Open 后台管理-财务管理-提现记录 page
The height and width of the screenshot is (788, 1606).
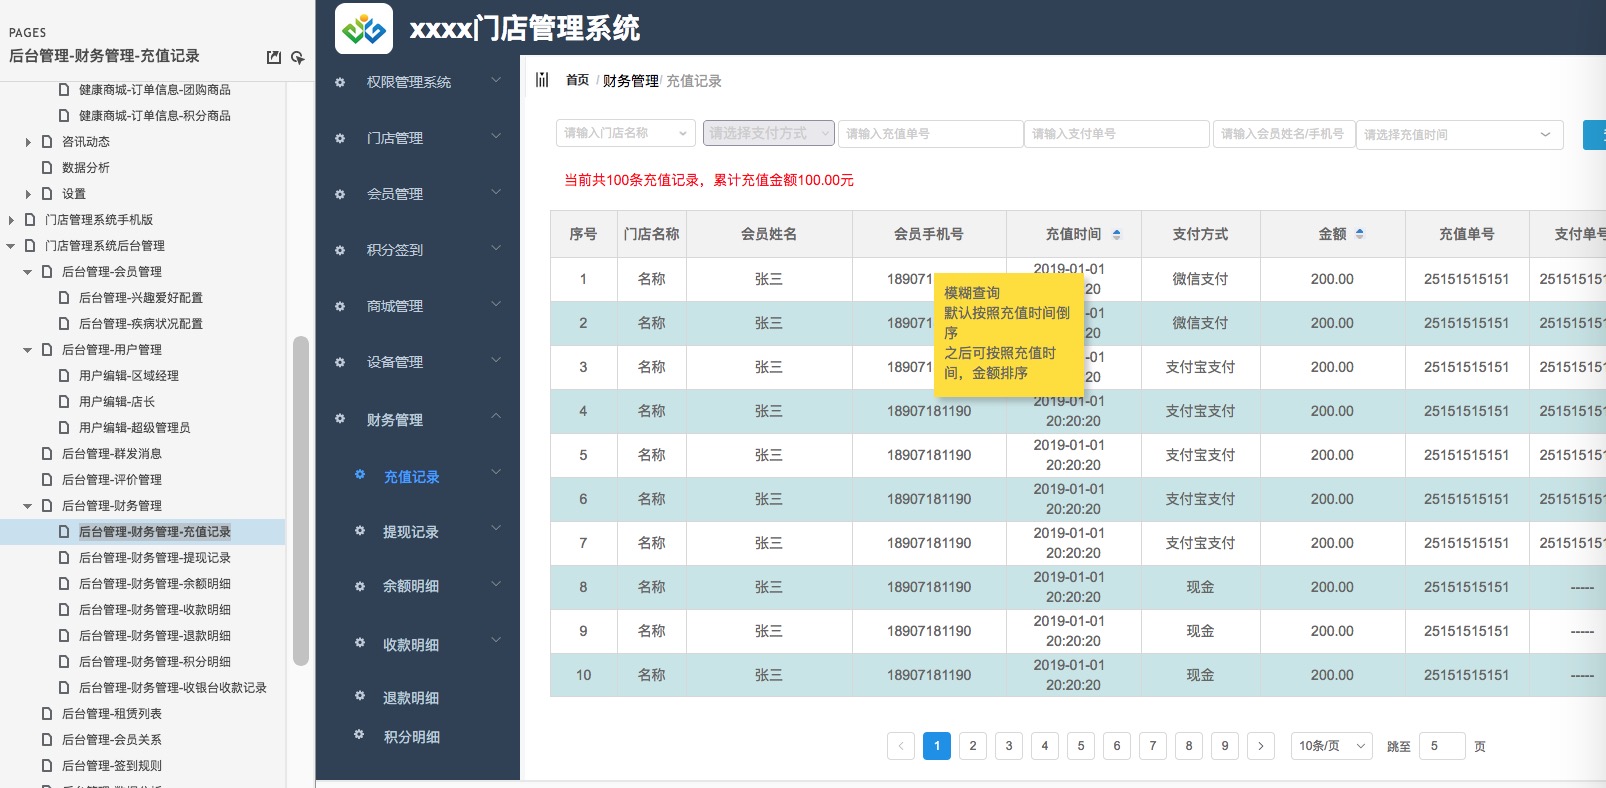pyautogui.click(x=154, y=558)
